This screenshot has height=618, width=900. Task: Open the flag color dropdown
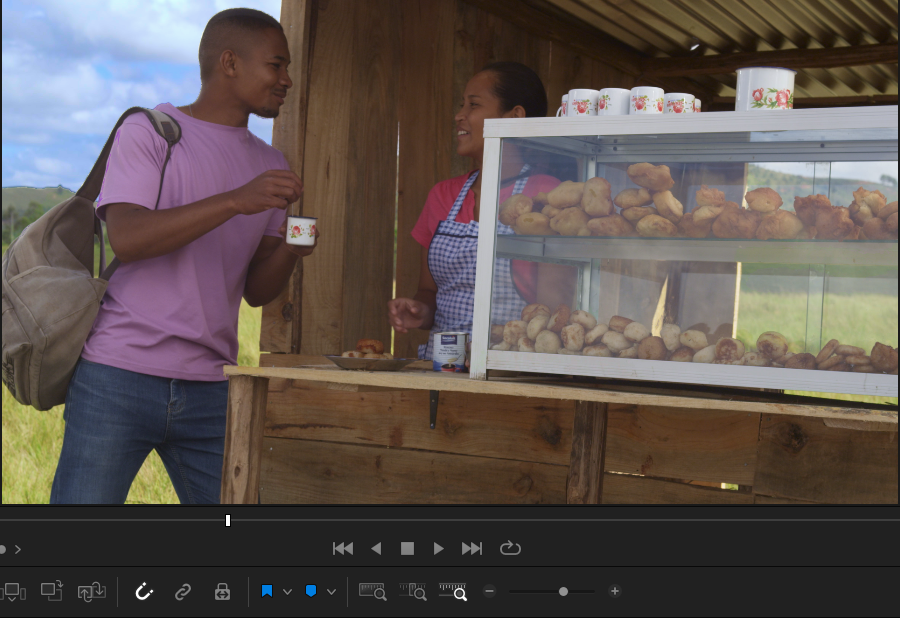(x=287, y=591)
